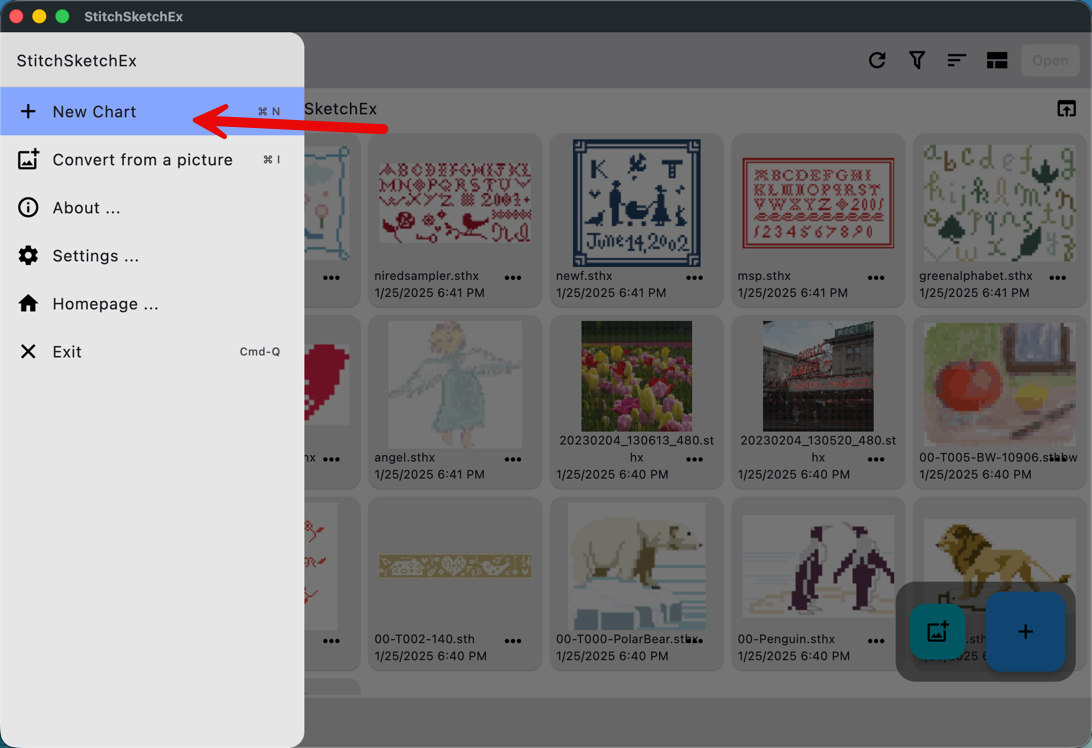Select the niredsampler red alphabet thumbnail

coord(455,203)
